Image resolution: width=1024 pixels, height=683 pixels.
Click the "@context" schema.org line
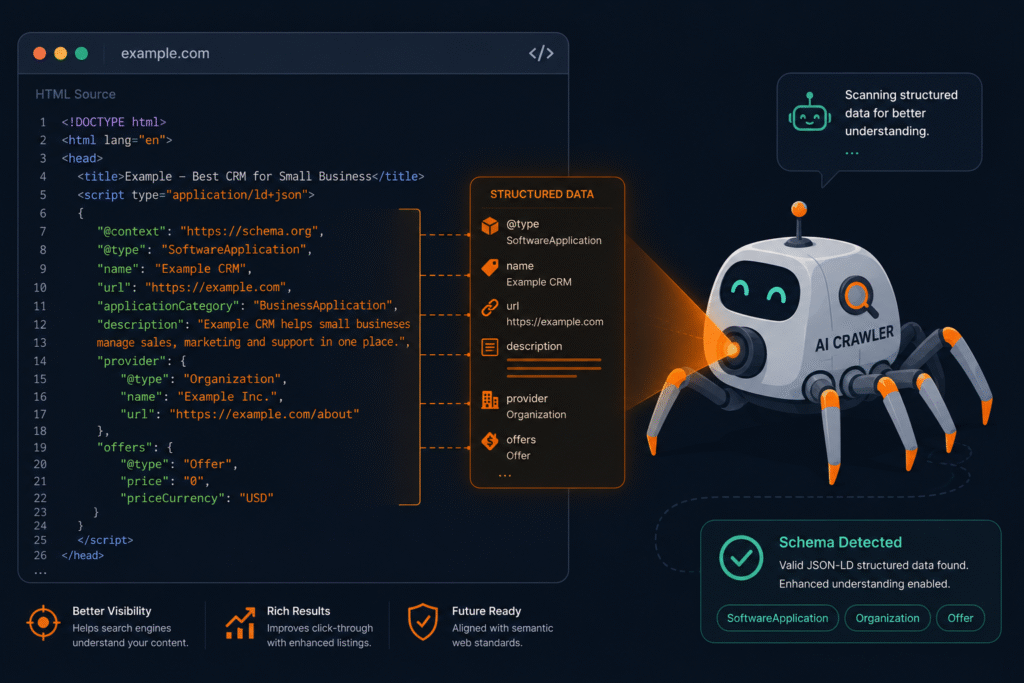pyautogui.click(x=210, y=231)
